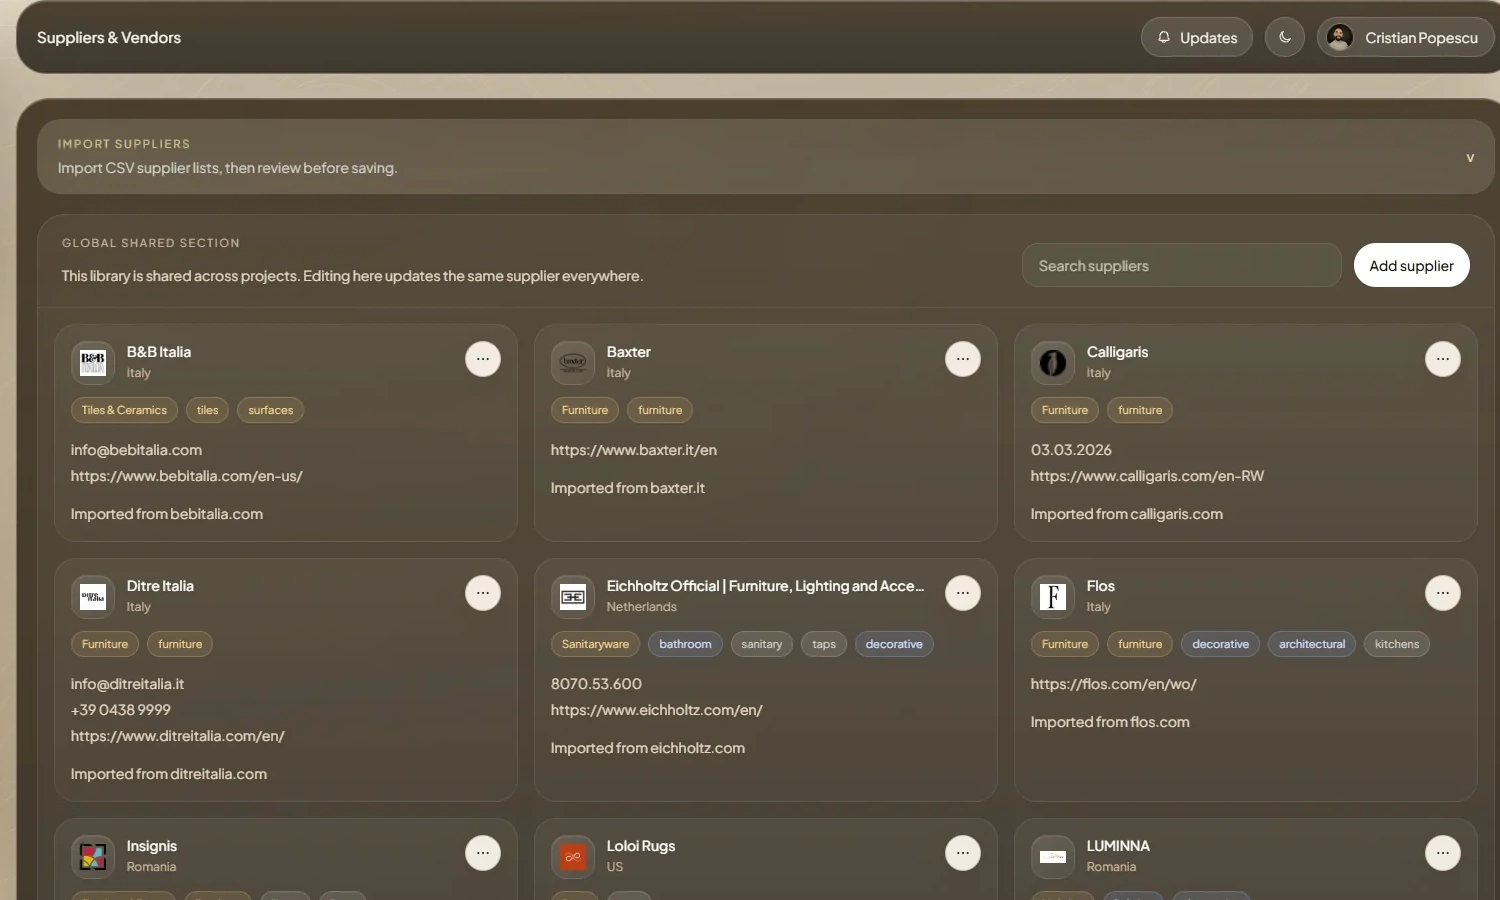Select bathroom tag on Eichholtz card
Viewport: 1500px width, 900px height.
click(685, 644)
